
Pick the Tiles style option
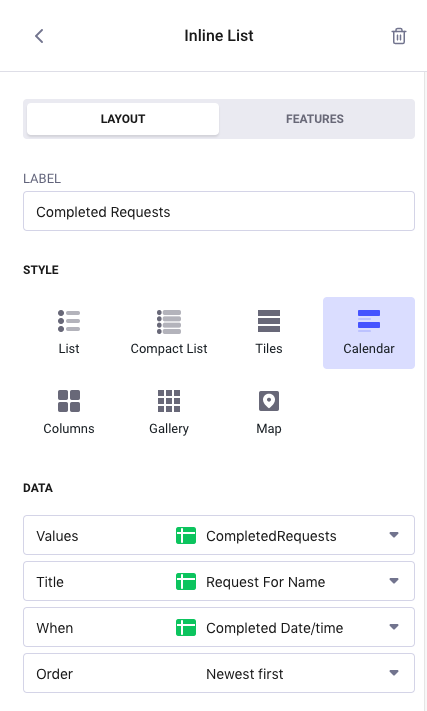pos(269,332)
